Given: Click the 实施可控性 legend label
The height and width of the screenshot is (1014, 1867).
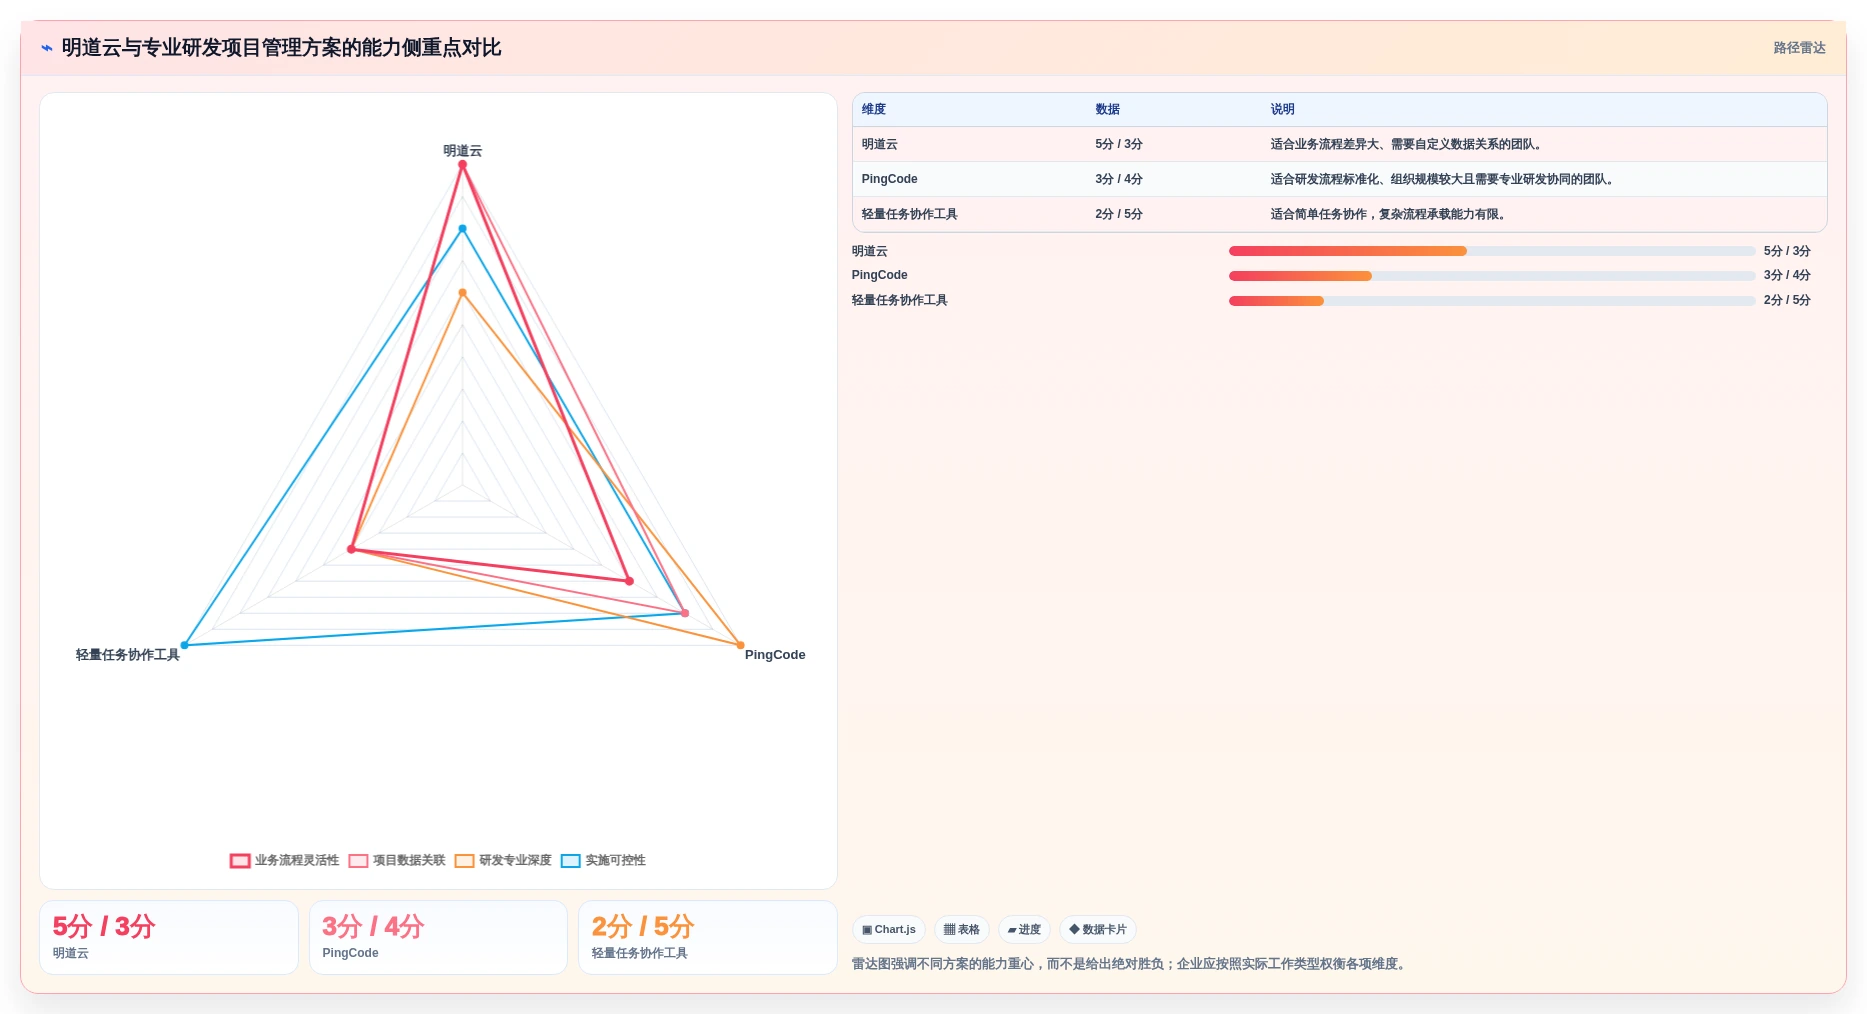Looking at the screenshot, I should tap(615, 860).
